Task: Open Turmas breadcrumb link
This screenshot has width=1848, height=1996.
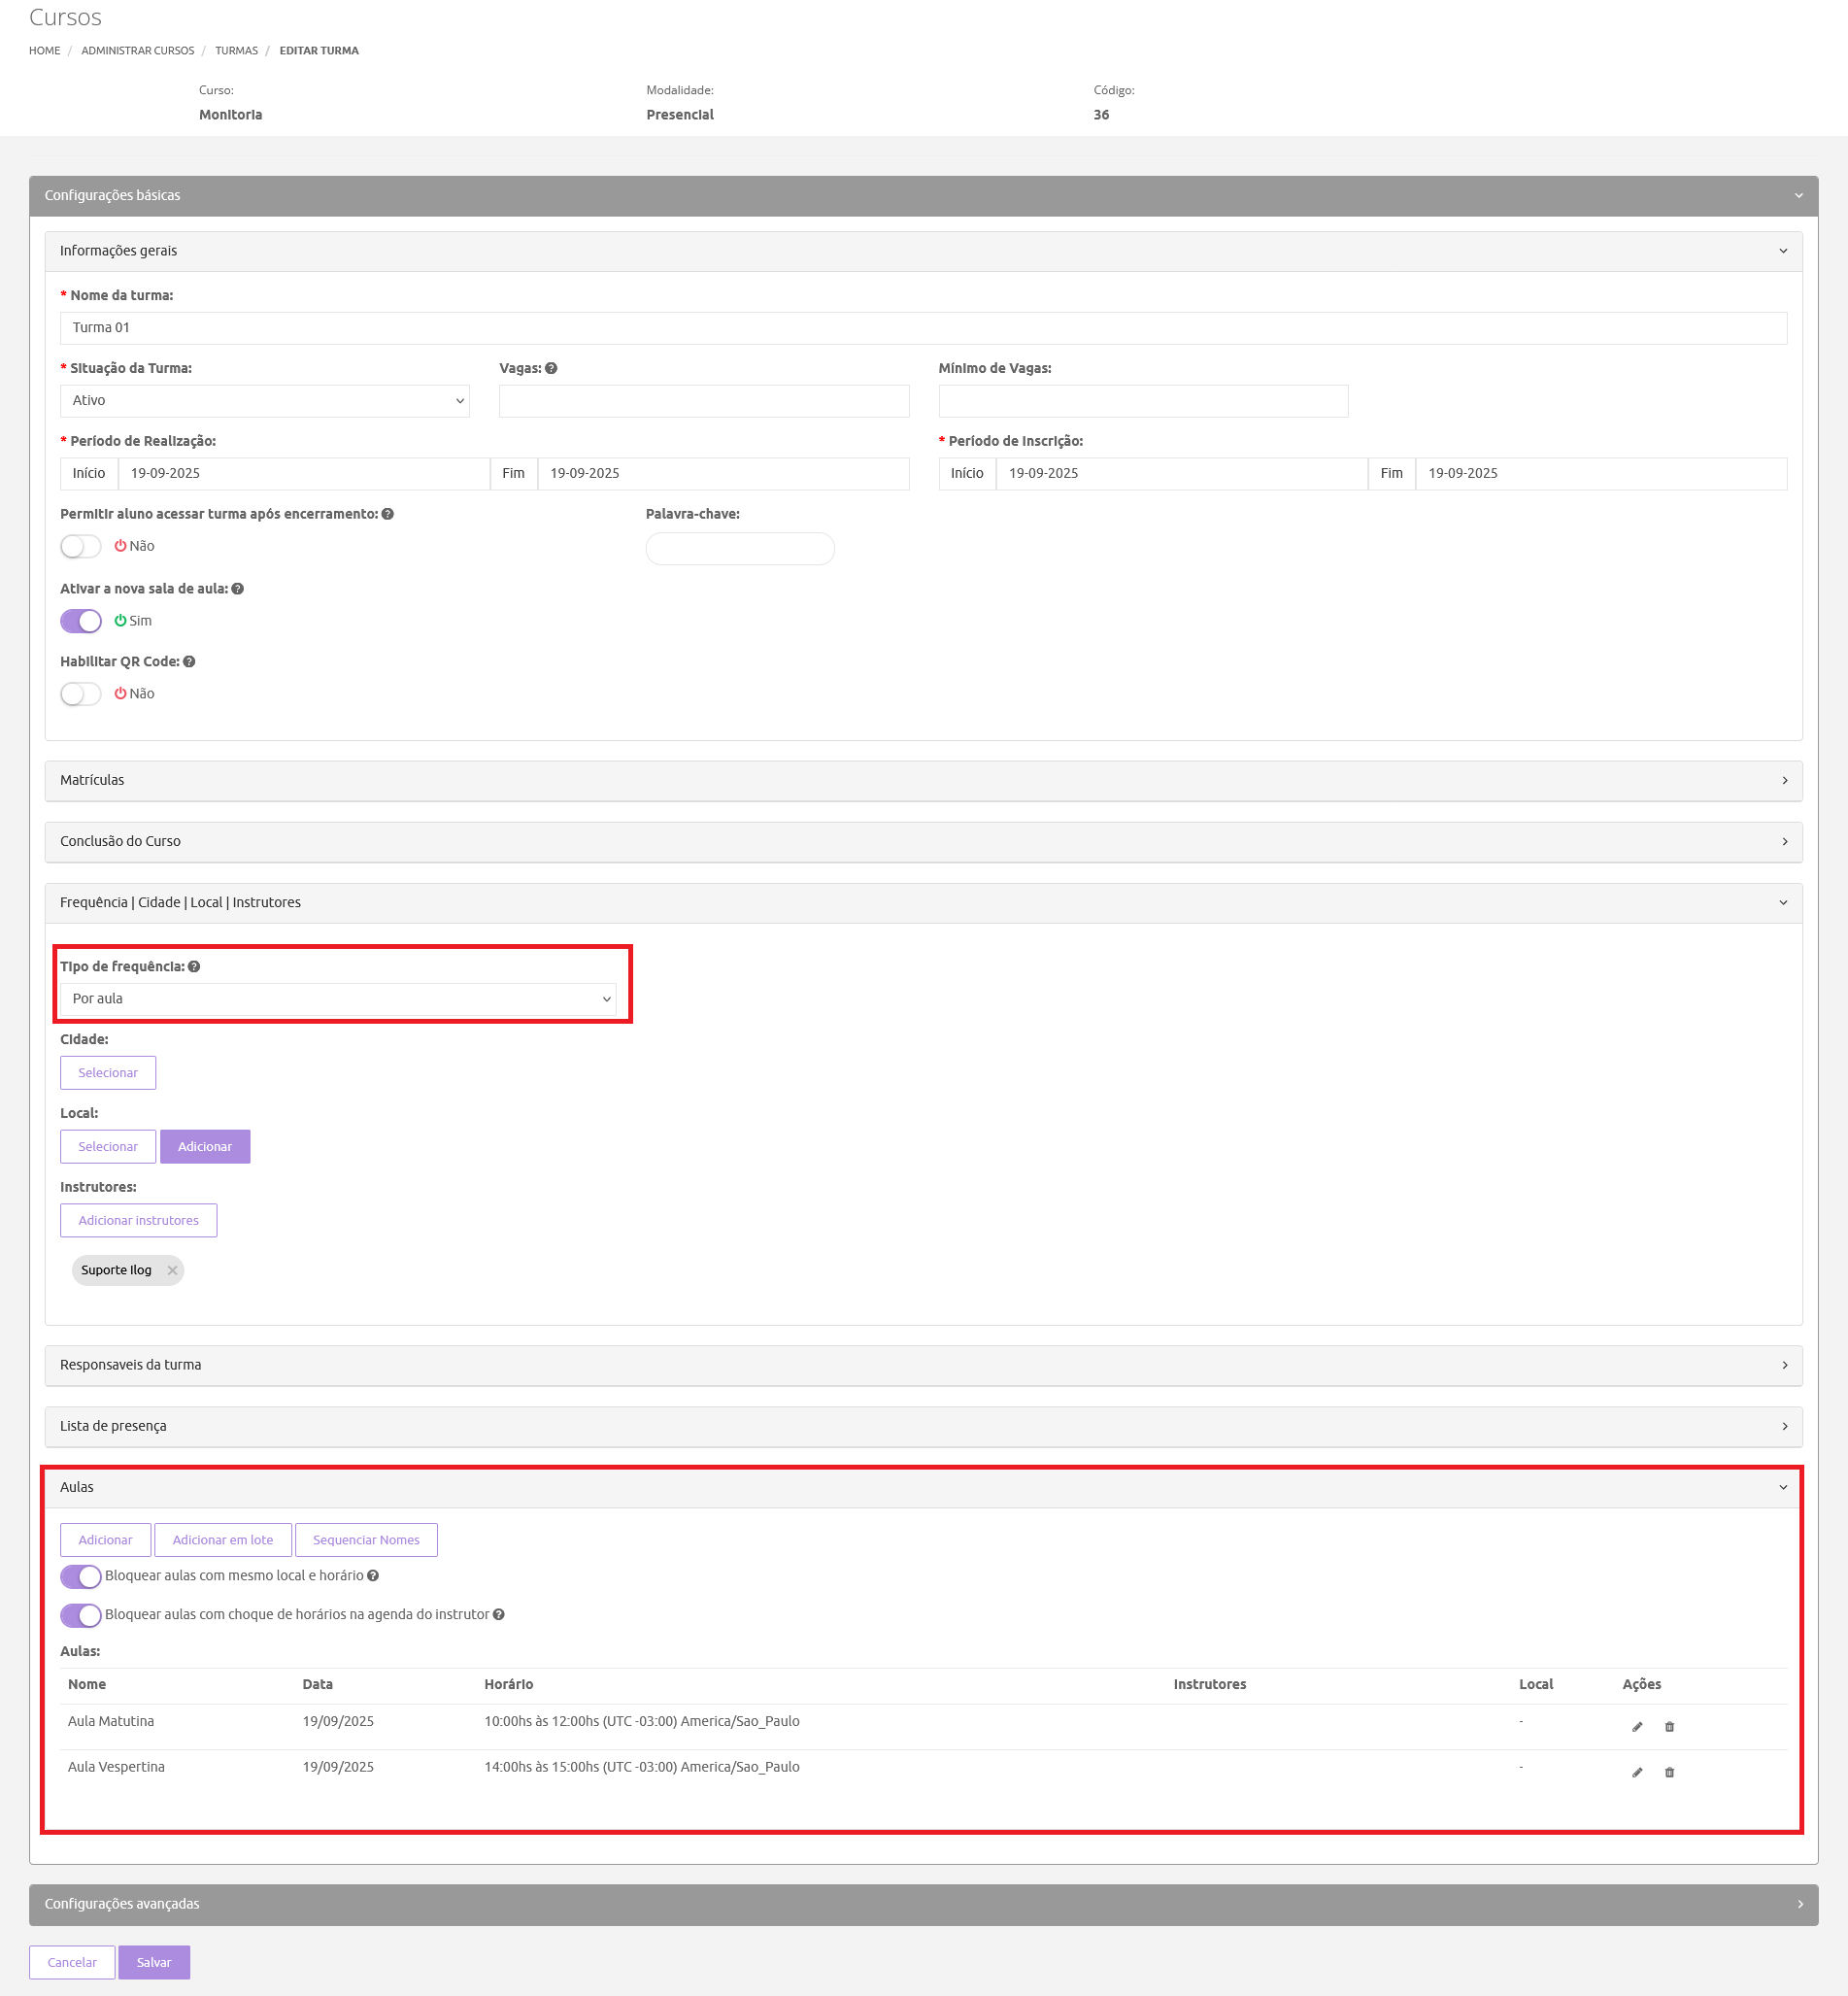Action: click(236, 50)
